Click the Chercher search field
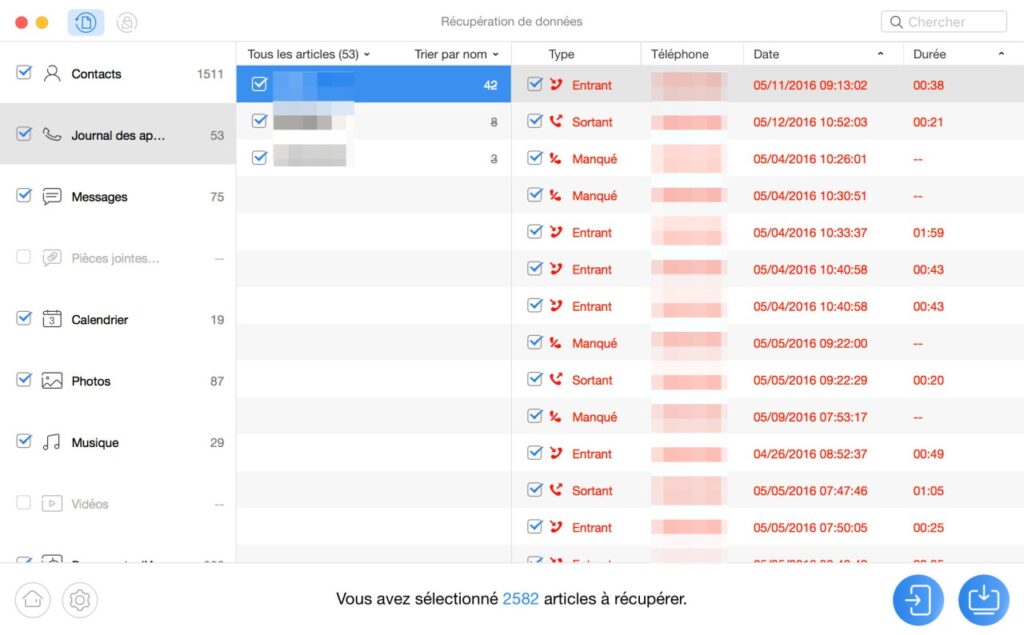Screen dimensions: 1024x635 tap(944, 22)
